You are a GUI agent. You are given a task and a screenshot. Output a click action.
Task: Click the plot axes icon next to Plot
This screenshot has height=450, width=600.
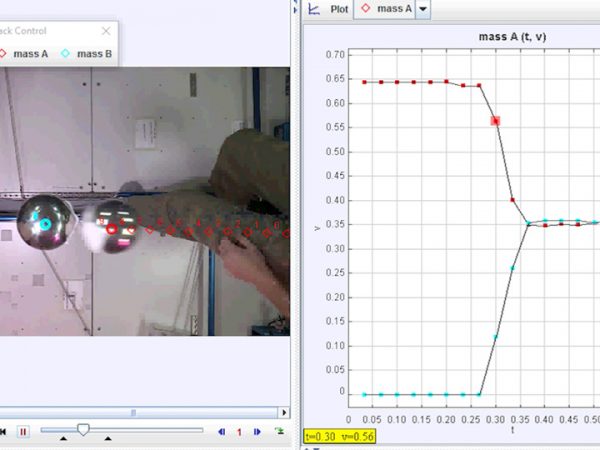[x=314, y=9]
